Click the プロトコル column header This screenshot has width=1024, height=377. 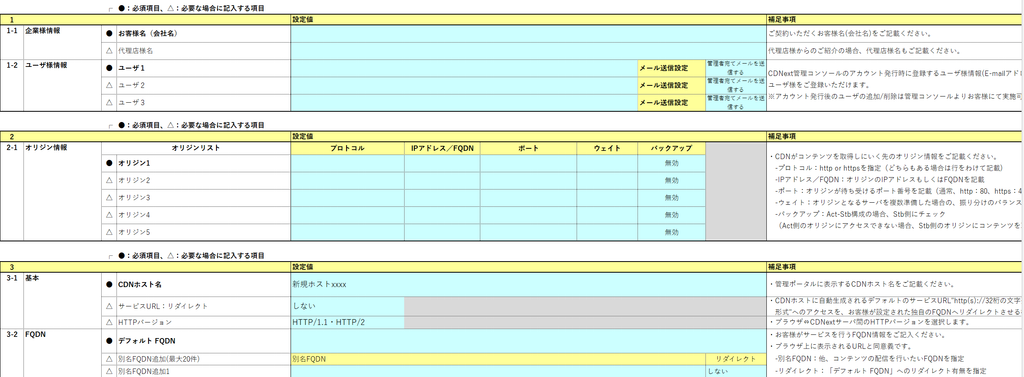click(347, 148)
